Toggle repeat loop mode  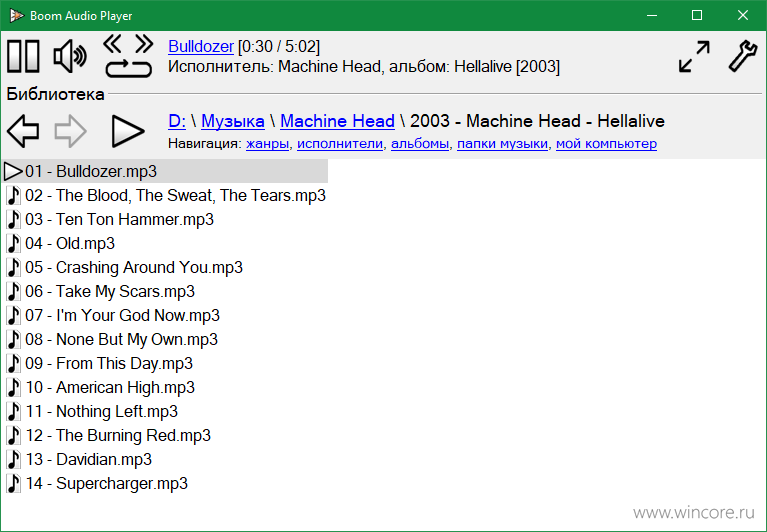(x=129, y=68)
